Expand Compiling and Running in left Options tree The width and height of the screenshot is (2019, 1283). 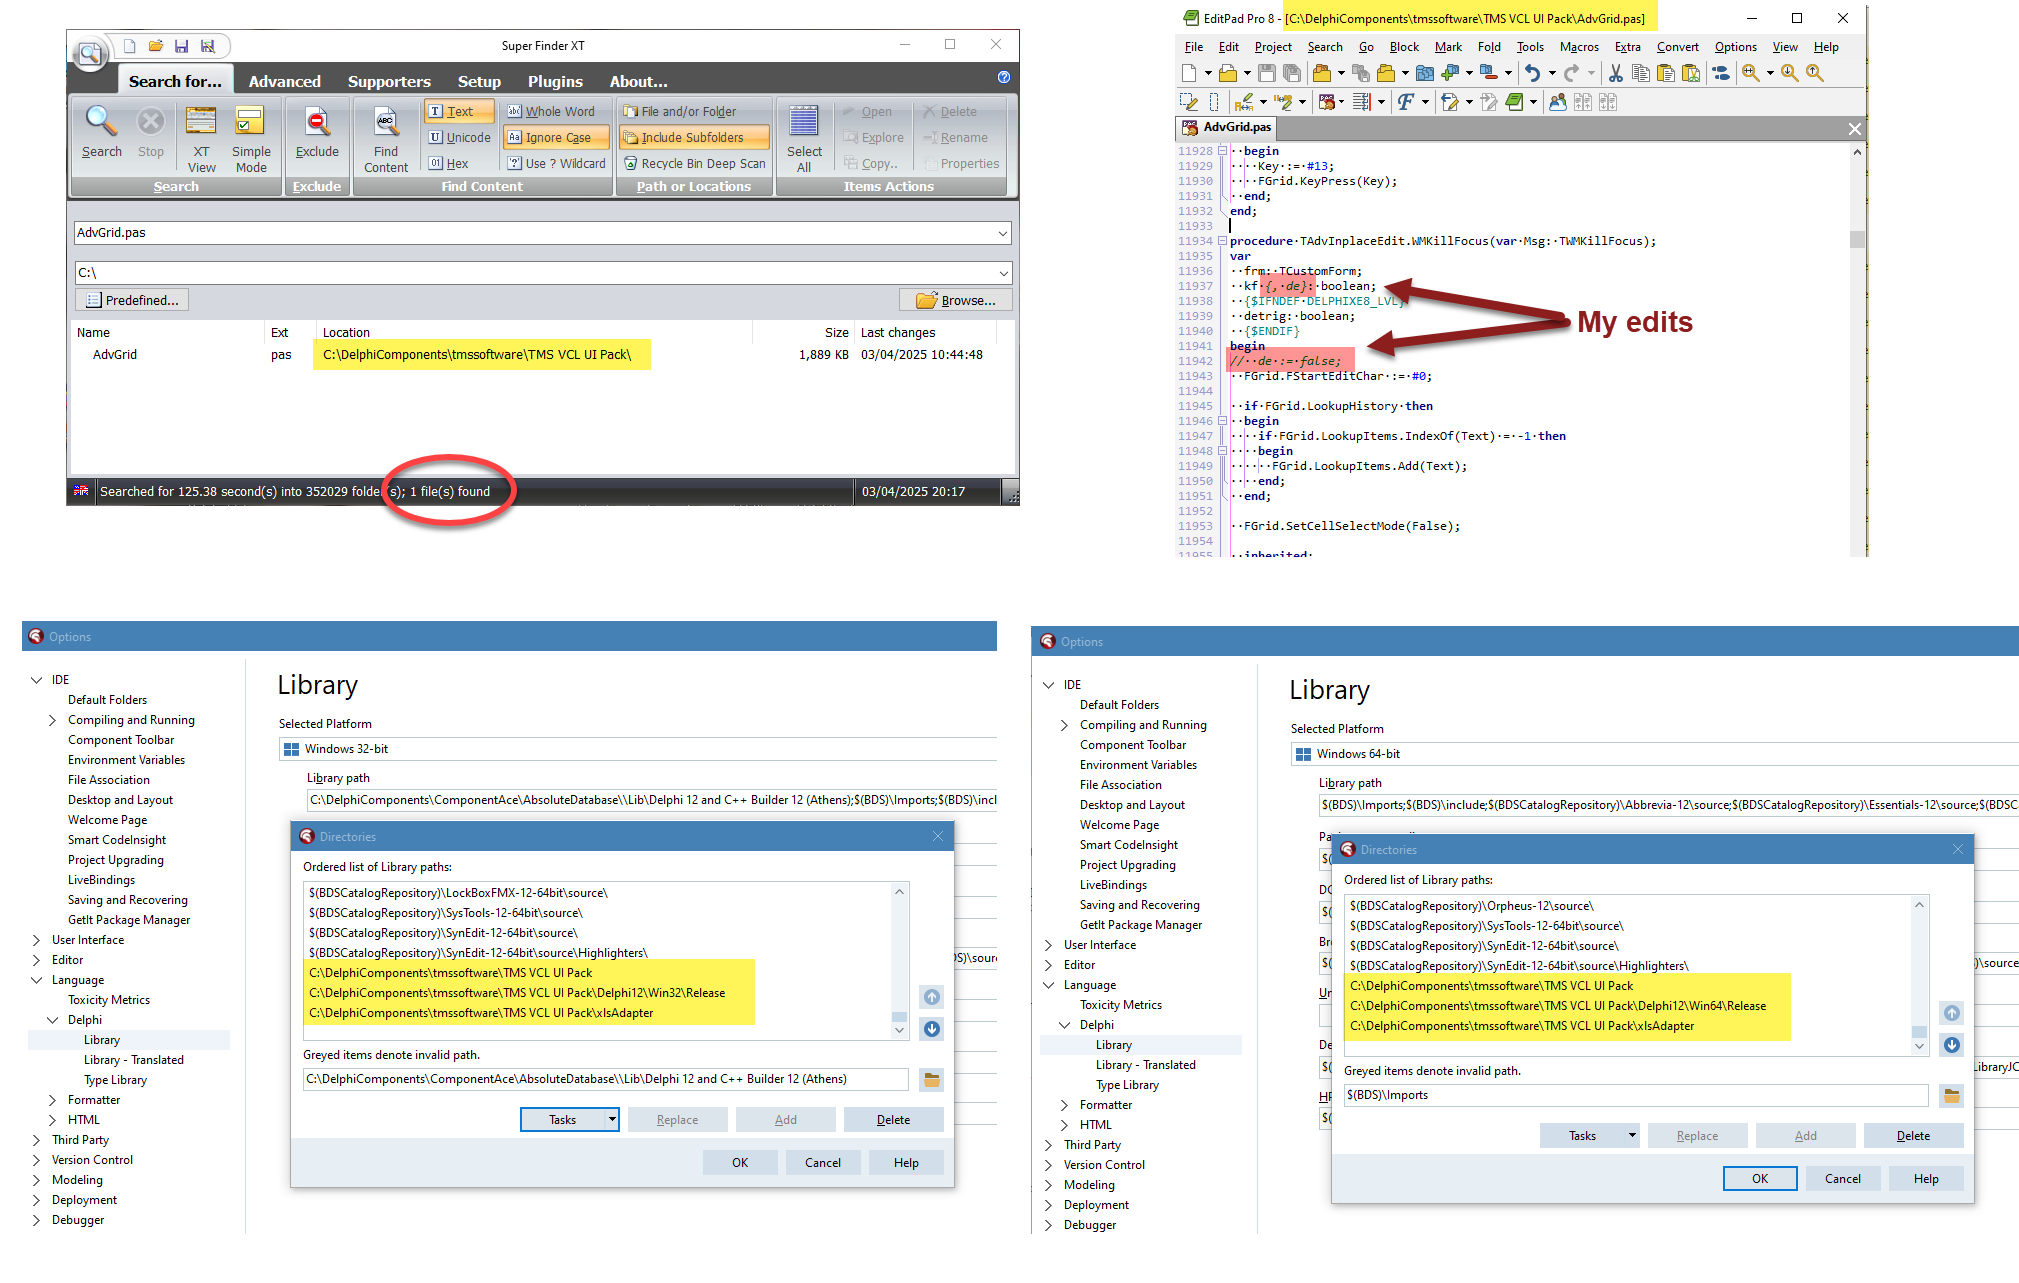pyautogui.click(x=52, y=720)
